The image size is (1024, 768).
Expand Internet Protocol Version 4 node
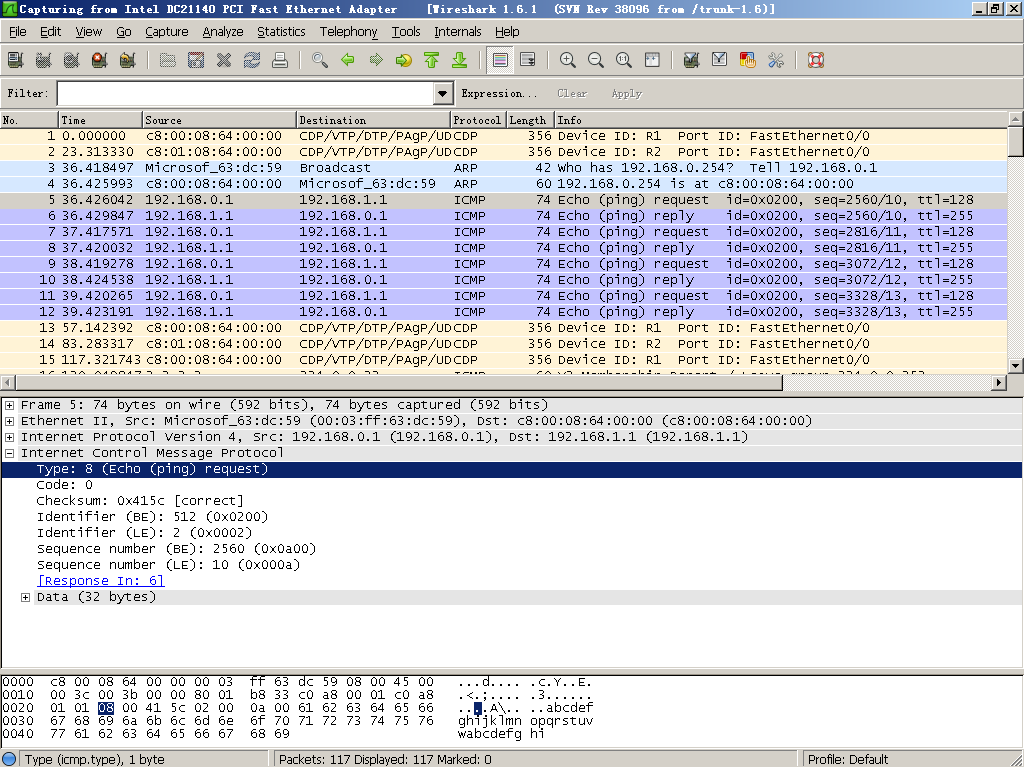pyautogui.click(x=10, y=437)
